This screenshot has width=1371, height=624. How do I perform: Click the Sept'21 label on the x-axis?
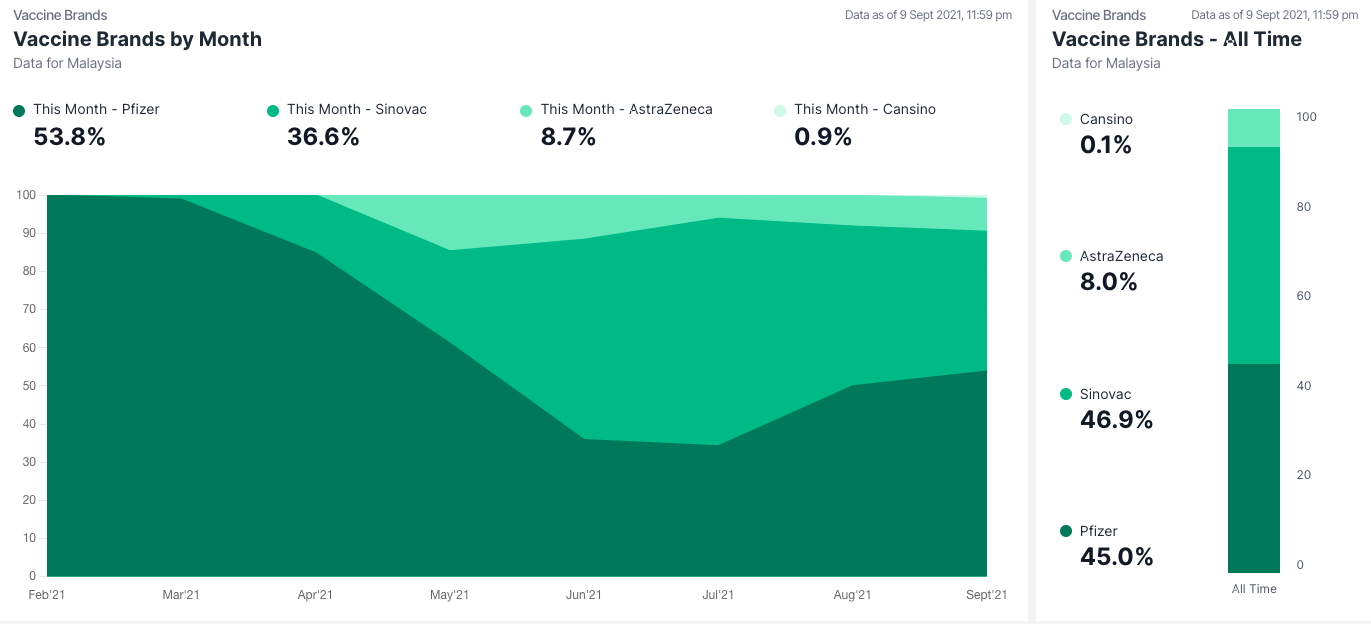pyautogui.click(x=986, y=595)
